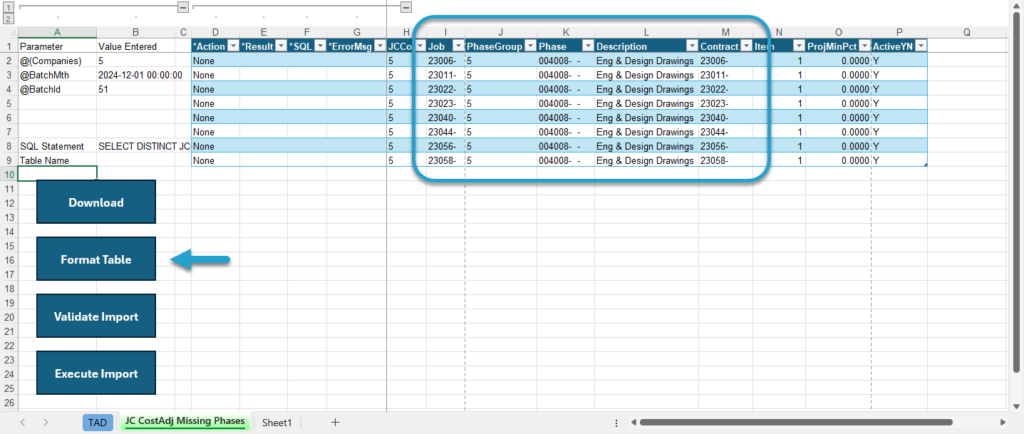Click Job cell 23023-
The width and height of the screenshot is (1024, 434).
[x=445, y=104]
